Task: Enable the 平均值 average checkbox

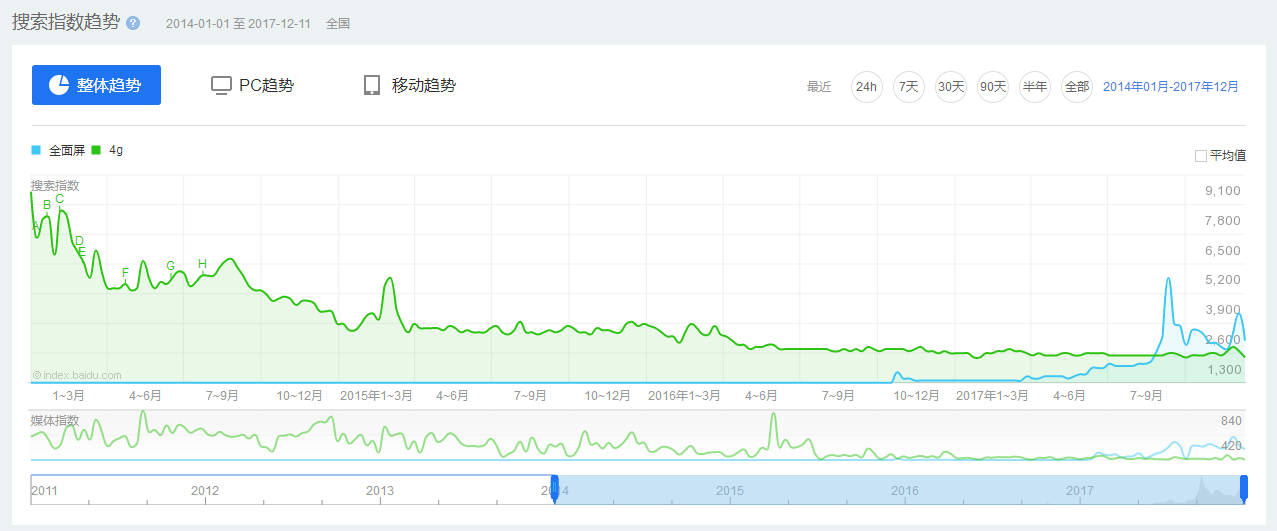Action: pos(1201,156)
